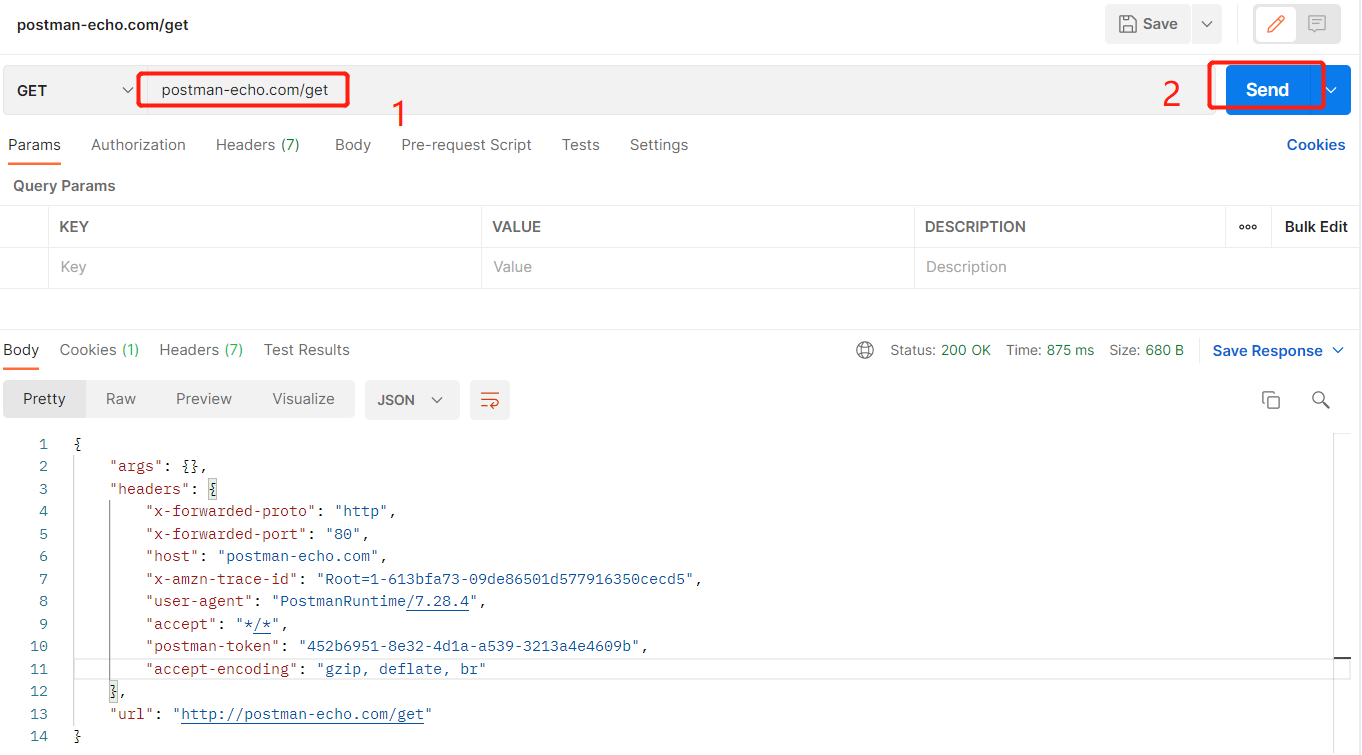Open the response Cookies (1) tab

coord(99,350)
